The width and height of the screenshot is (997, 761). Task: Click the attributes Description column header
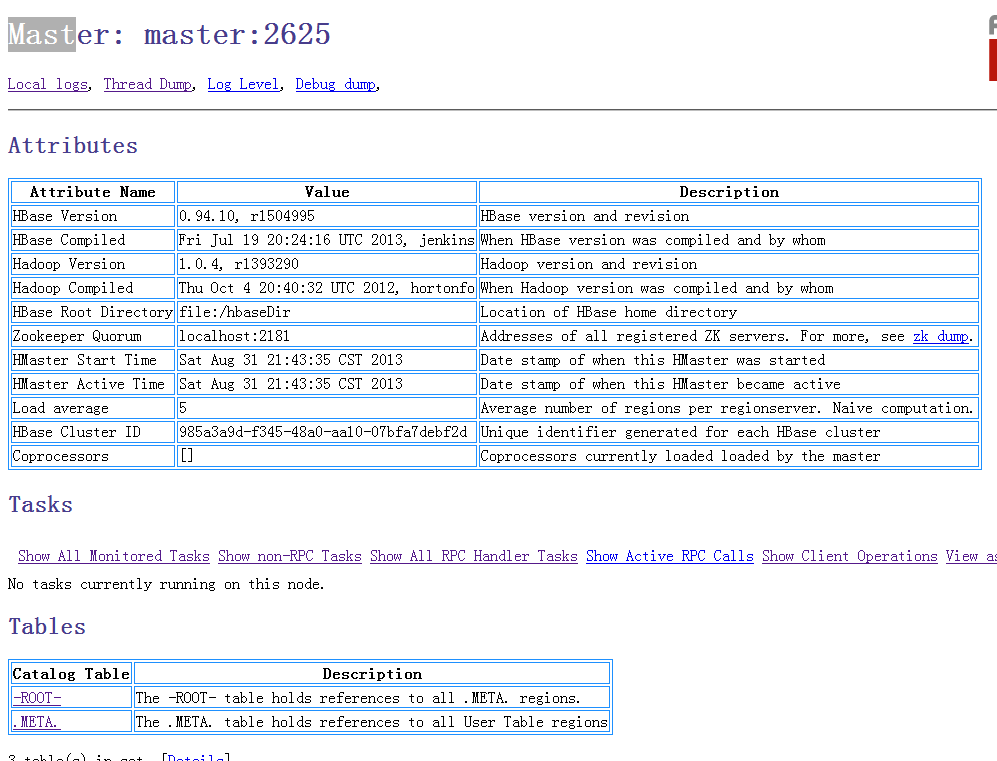(729, 192)
